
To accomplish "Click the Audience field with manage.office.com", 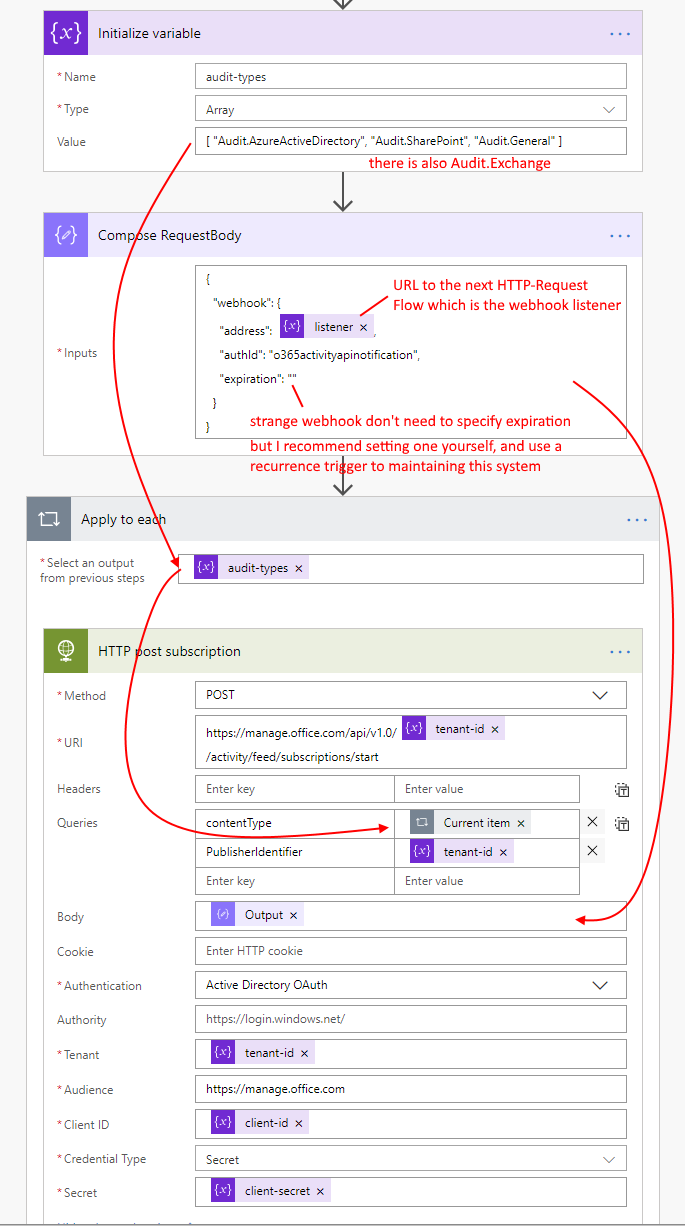I will click(410, 1089).
